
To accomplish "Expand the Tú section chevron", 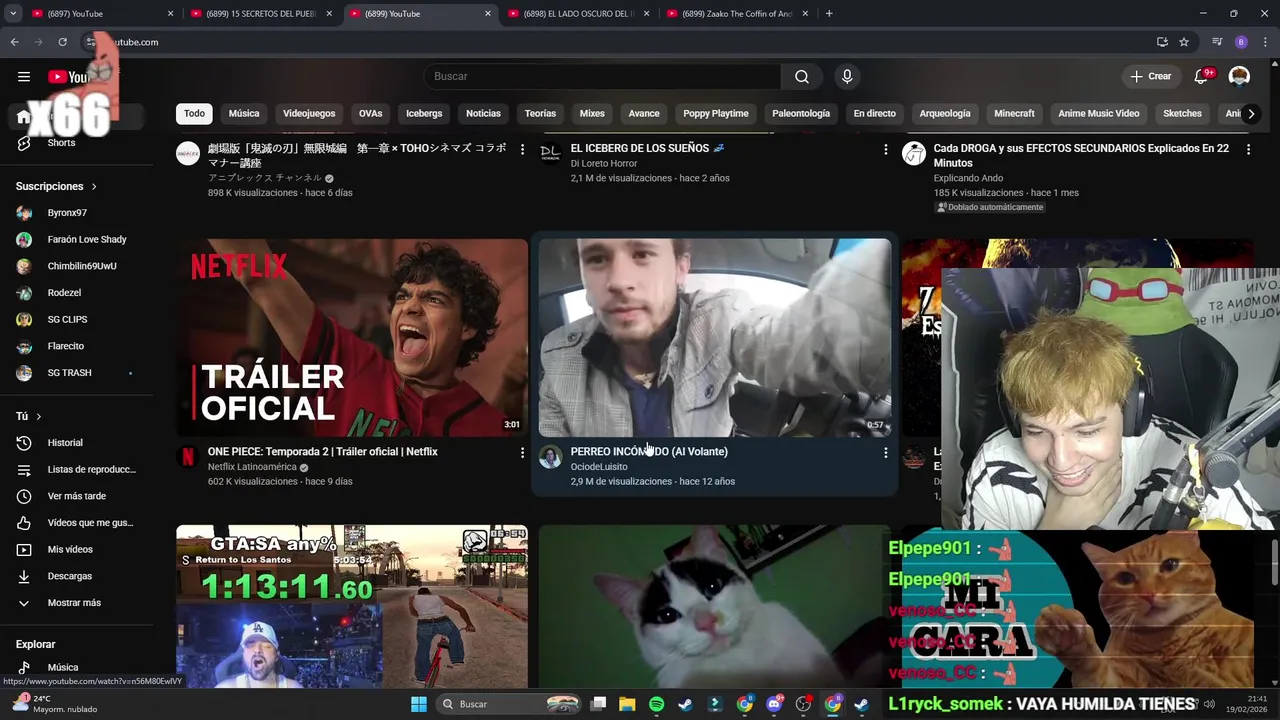I will tap(39, 416).
